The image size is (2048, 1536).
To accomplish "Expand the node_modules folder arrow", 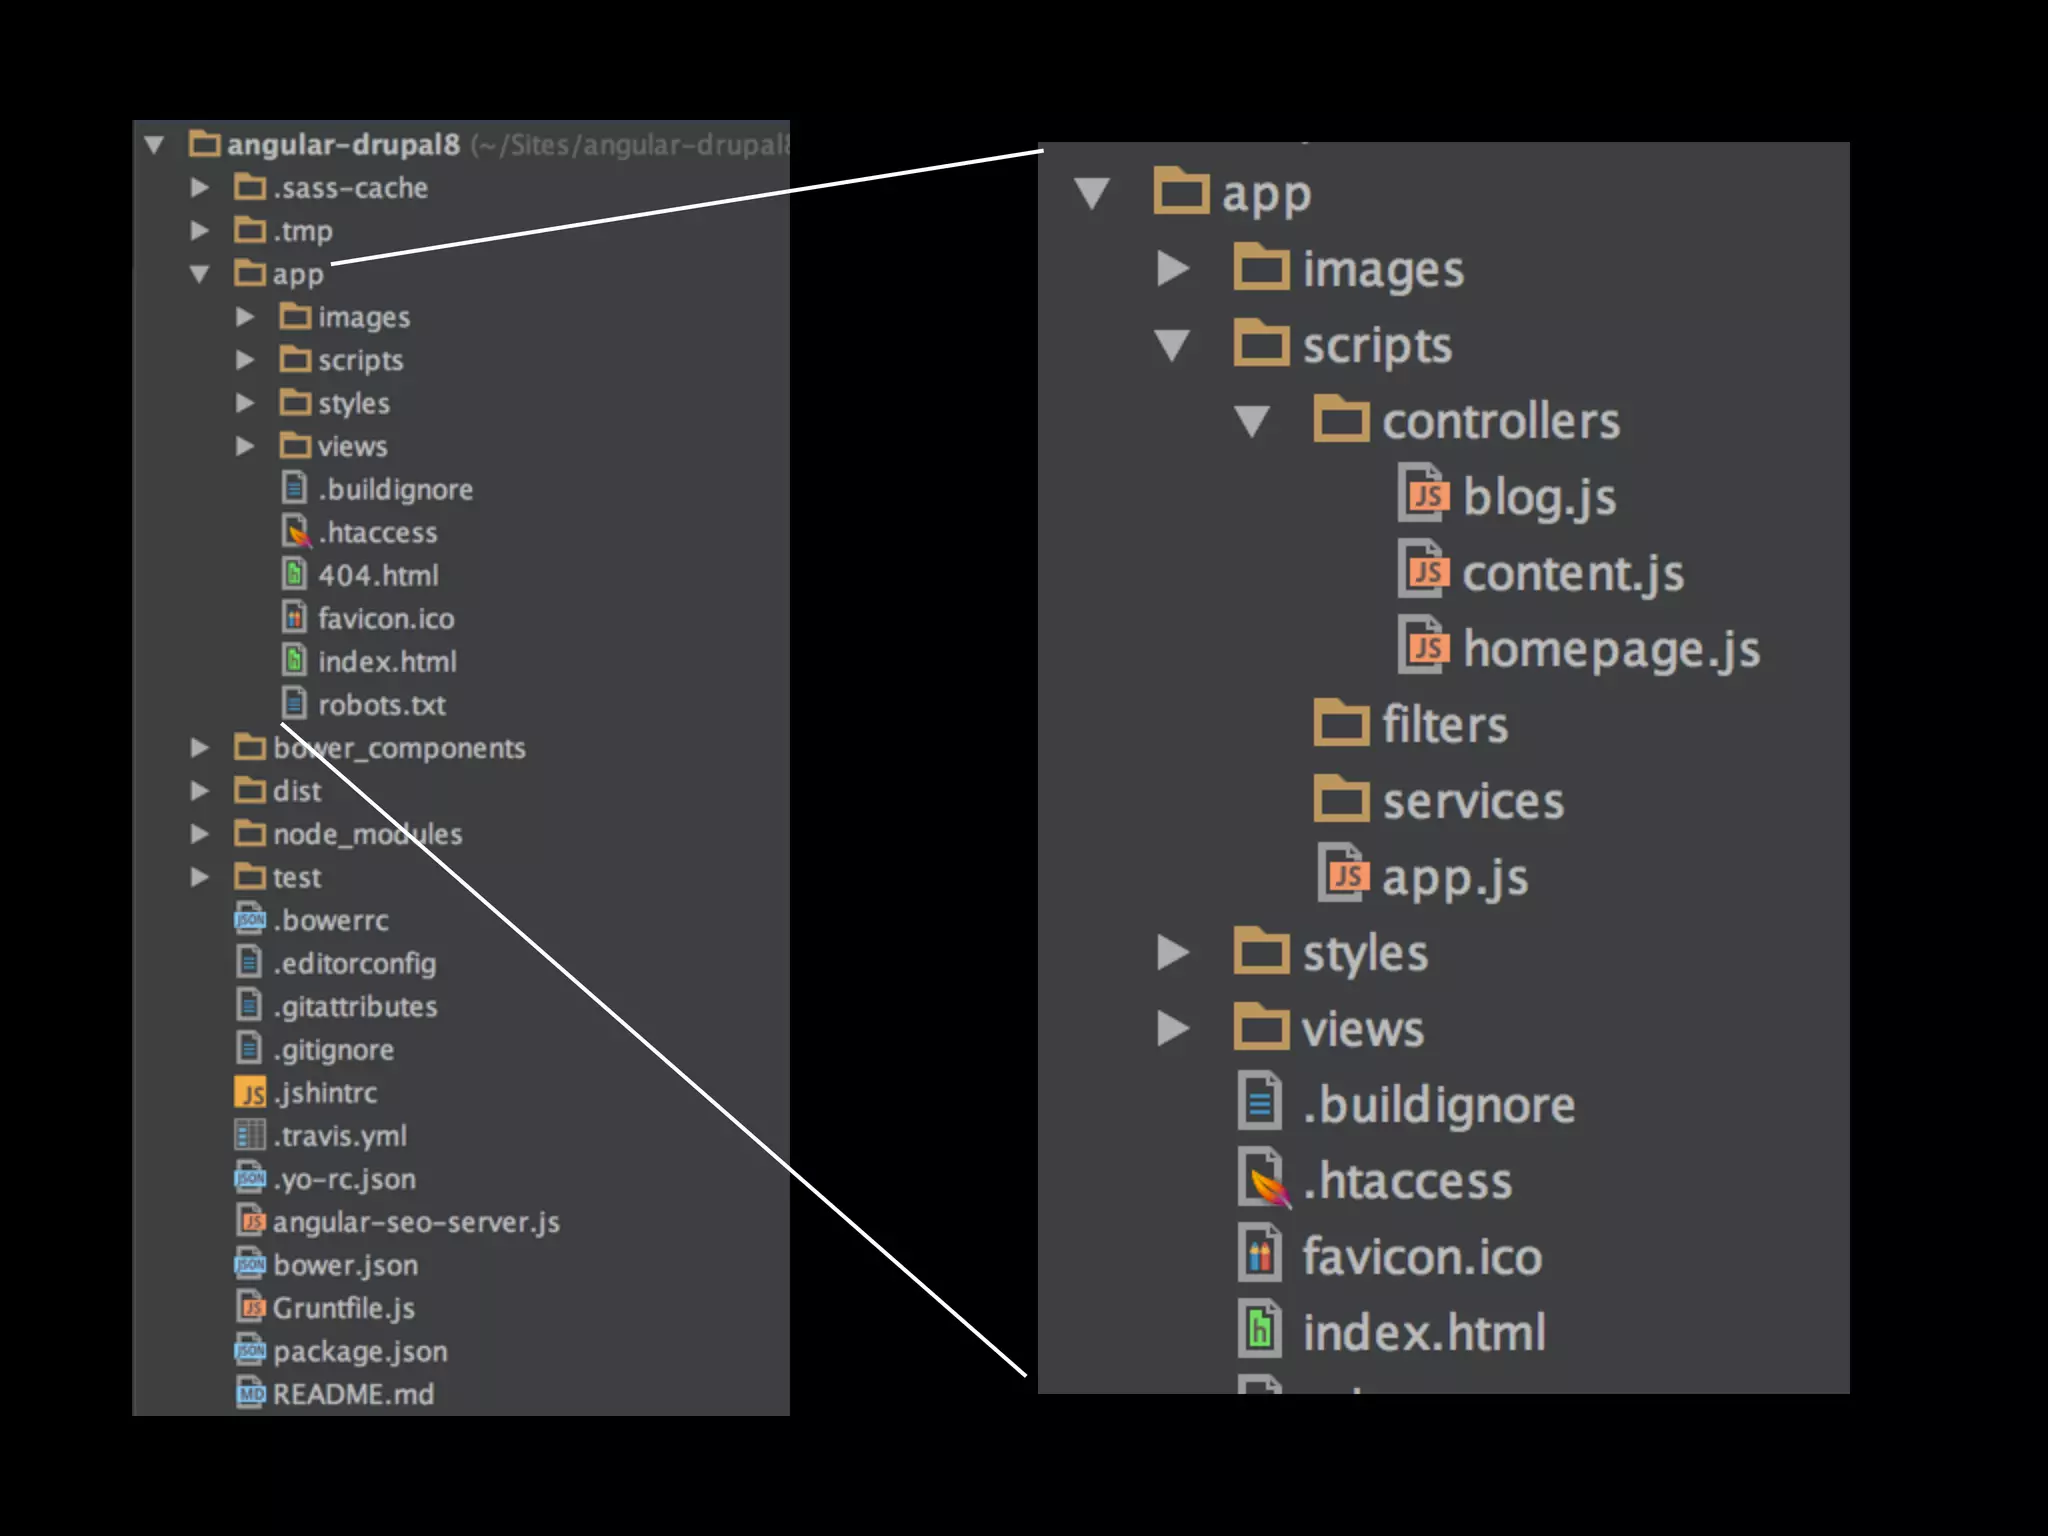I will 200,833.
